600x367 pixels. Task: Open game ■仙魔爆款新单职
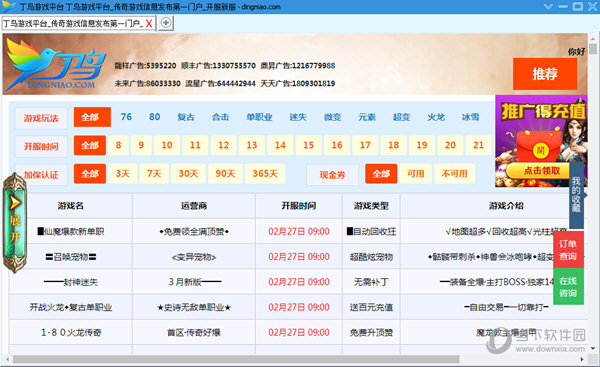tap(71, 232)
